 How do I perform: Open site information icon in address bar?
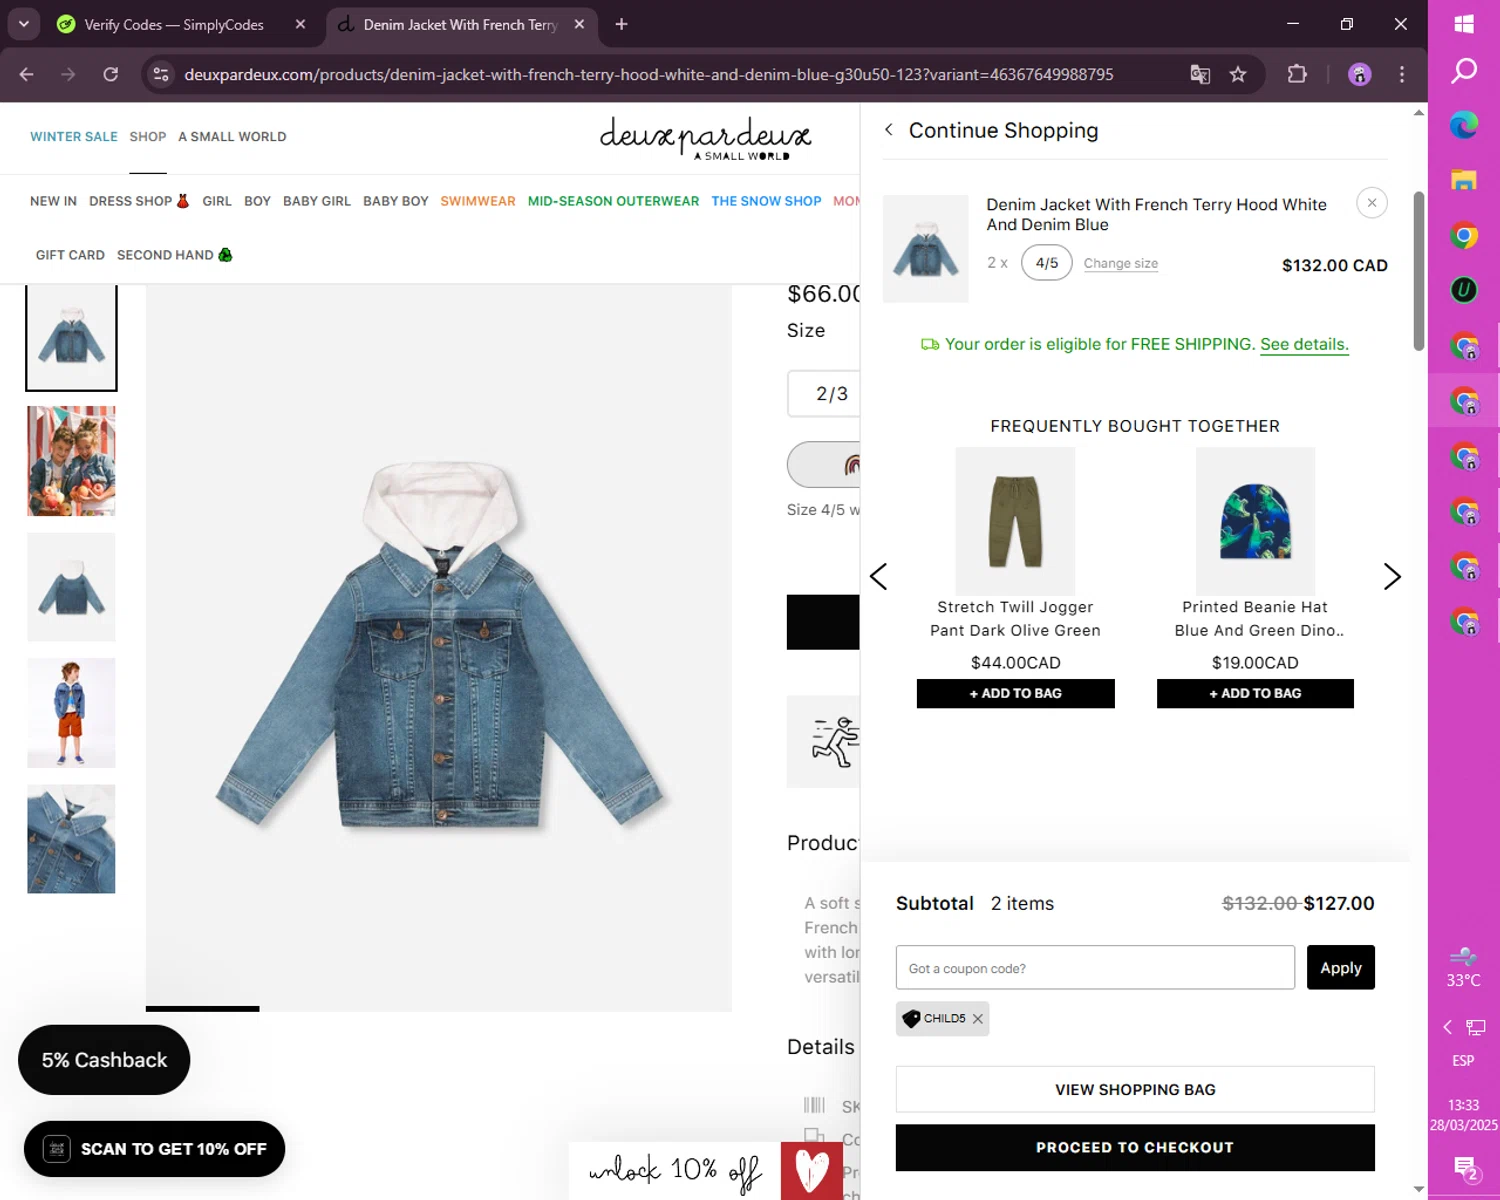click(x=161, y=74)
